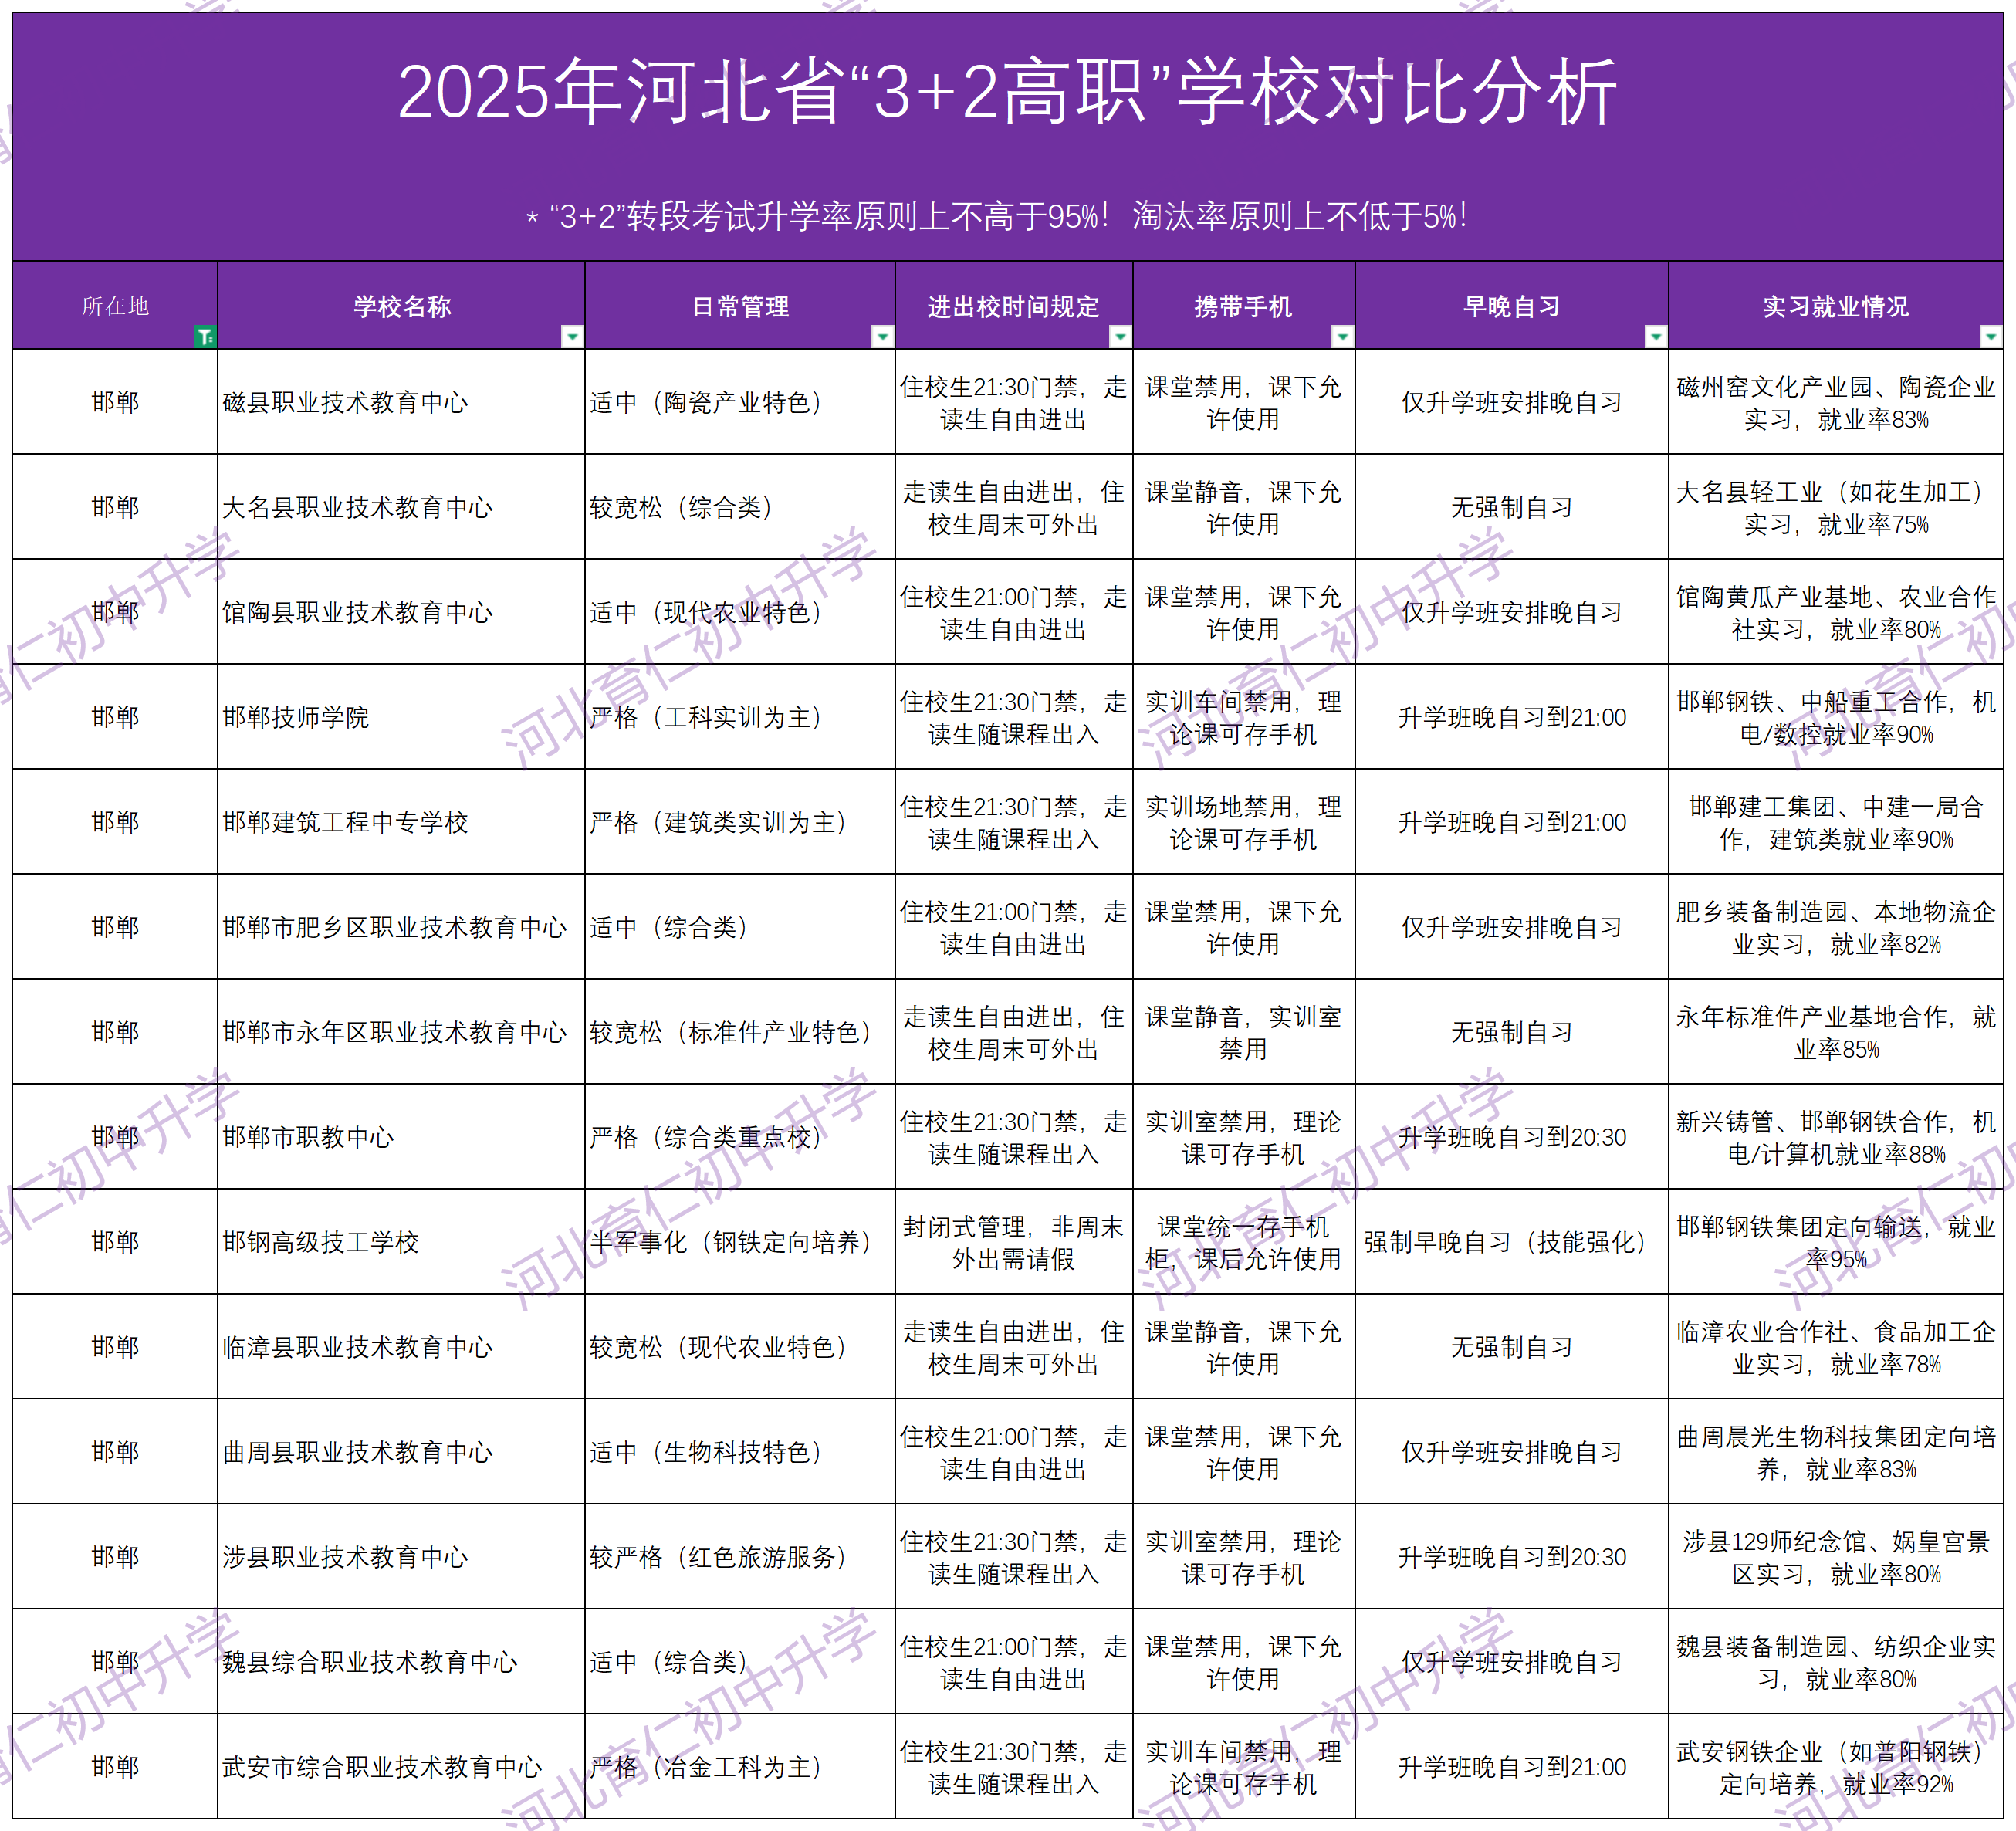Viewport: 2016px width, 1831px height.
Task: Select cell 武安市综合职业技术教育中心
Action: pos(401,1767)
